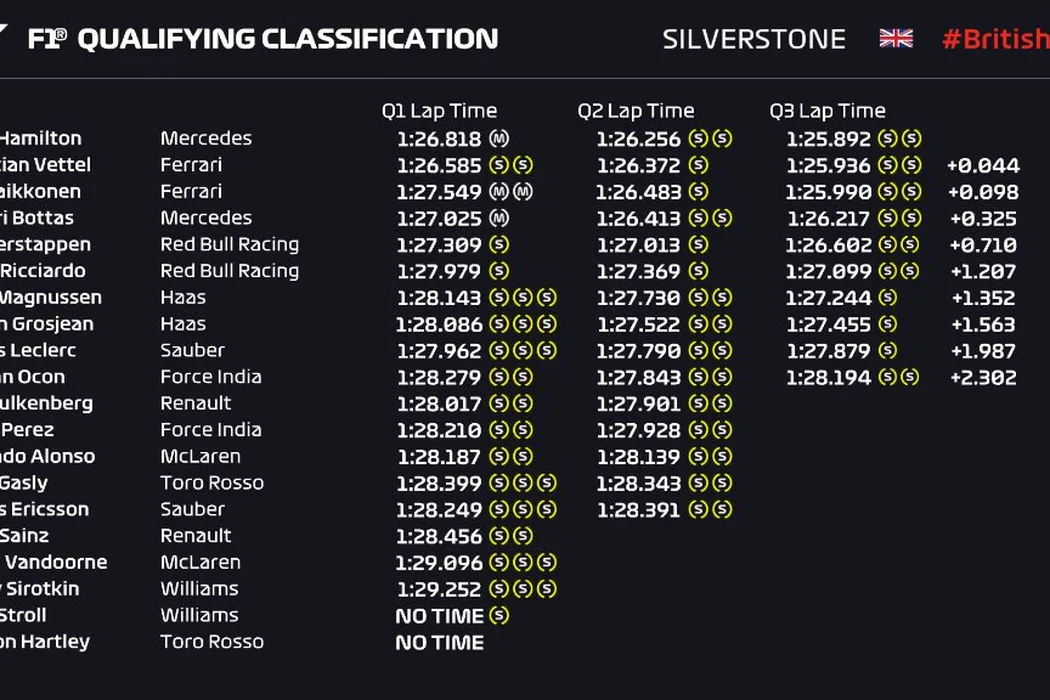Select the soft tyre icon next to Verstappen's Q1 time
1050x700 pixels.
(x=499, y=244)
